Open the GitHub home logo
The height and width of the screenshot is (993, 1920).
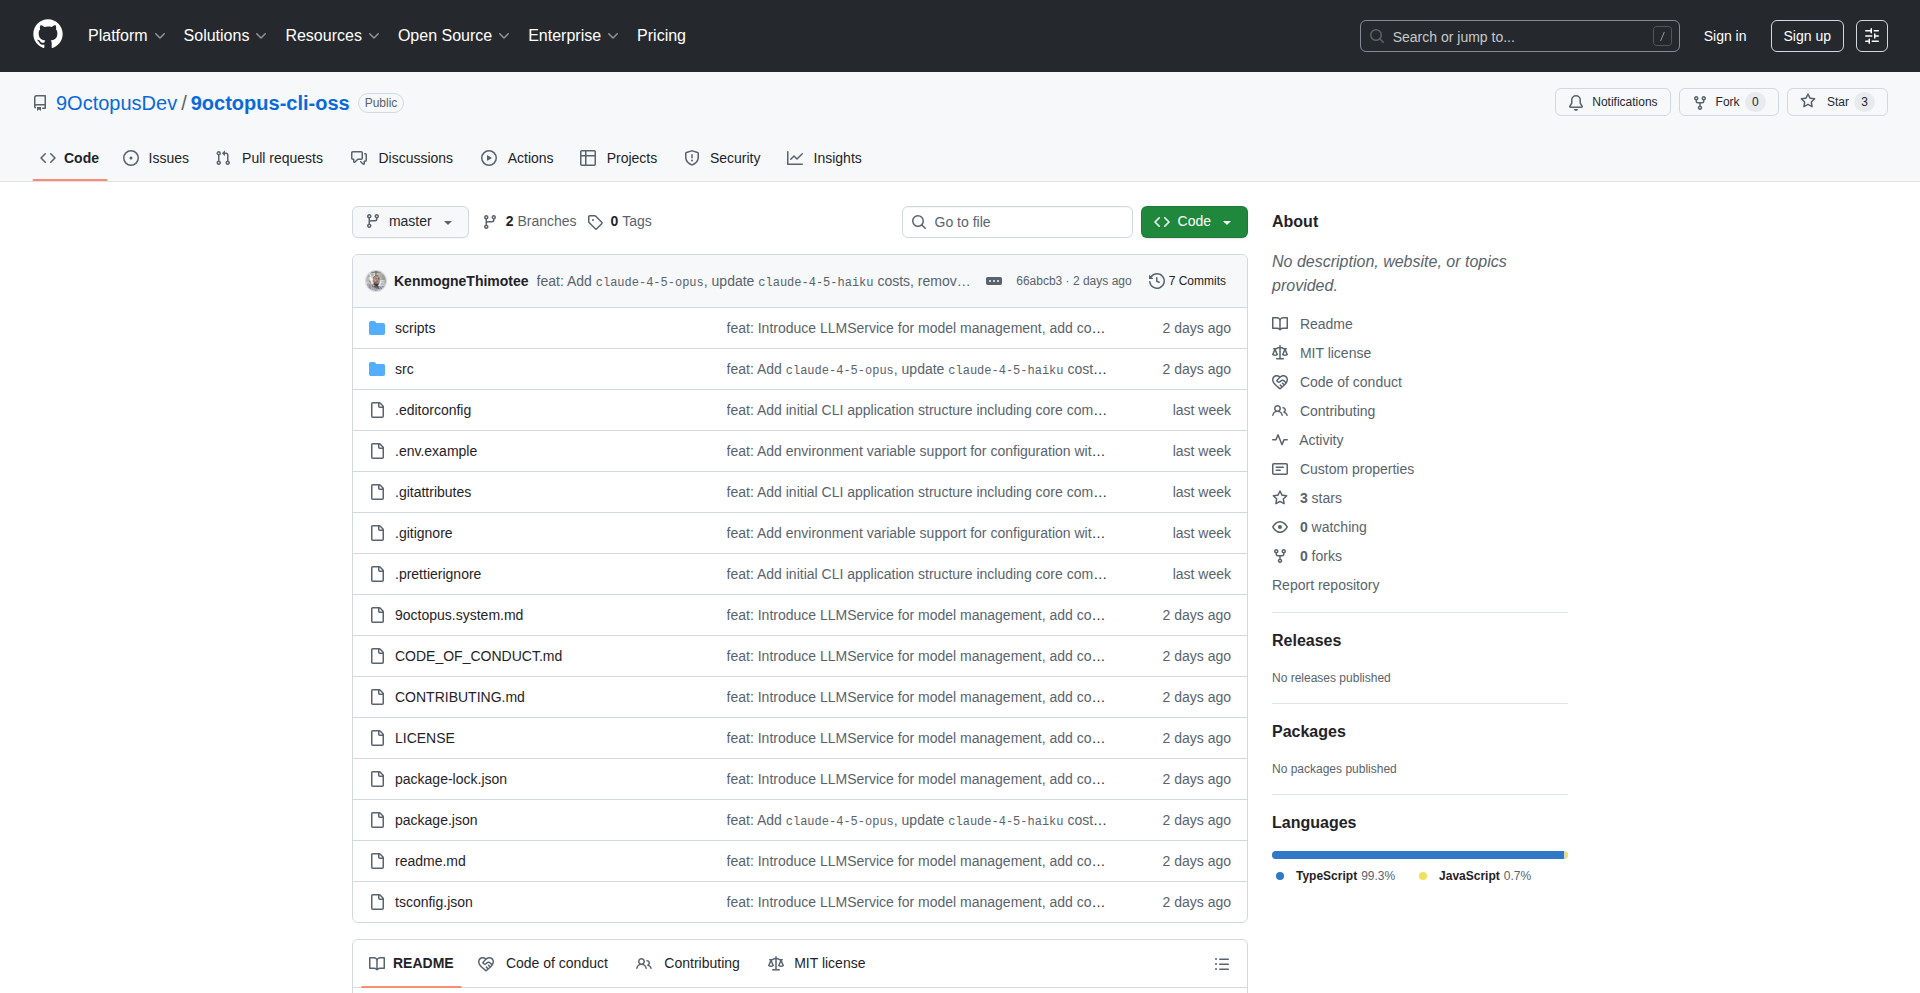coord(46,35)
